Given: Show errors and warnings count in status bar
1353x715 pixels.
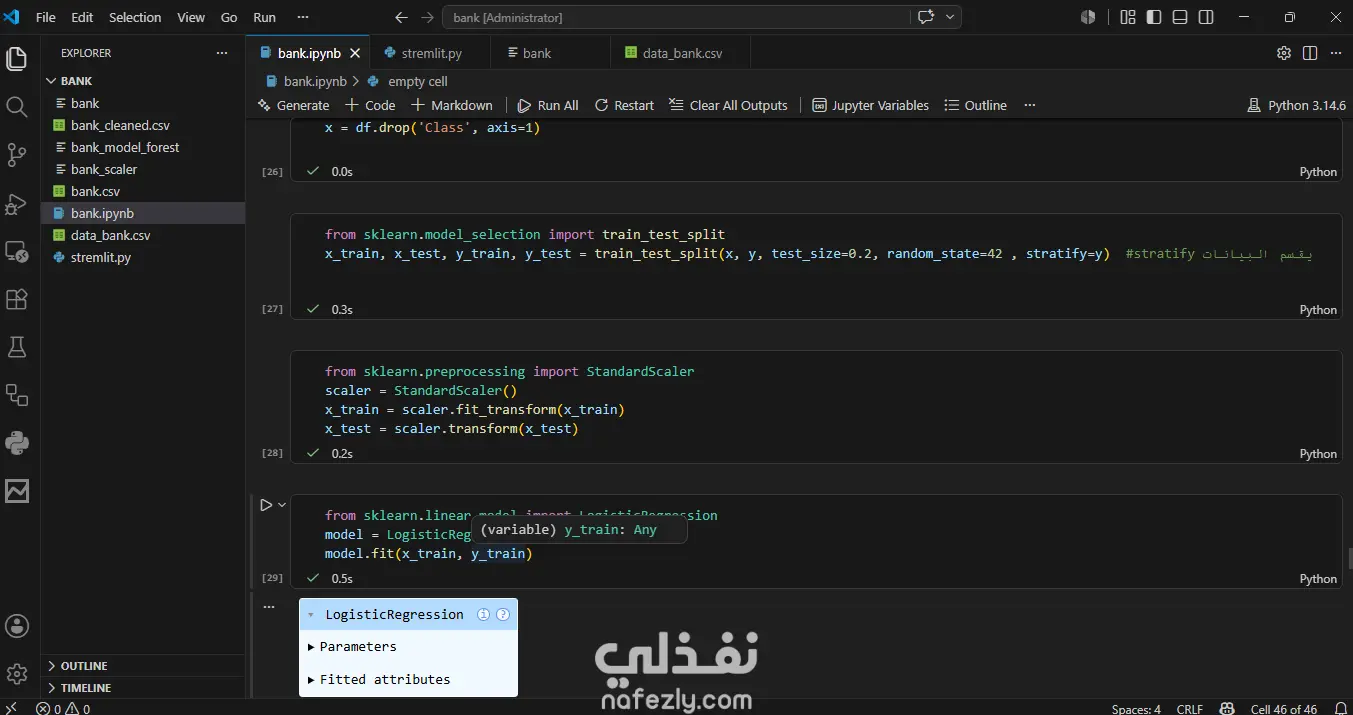Looking at the screenshot, I should (x=63, y=708).
